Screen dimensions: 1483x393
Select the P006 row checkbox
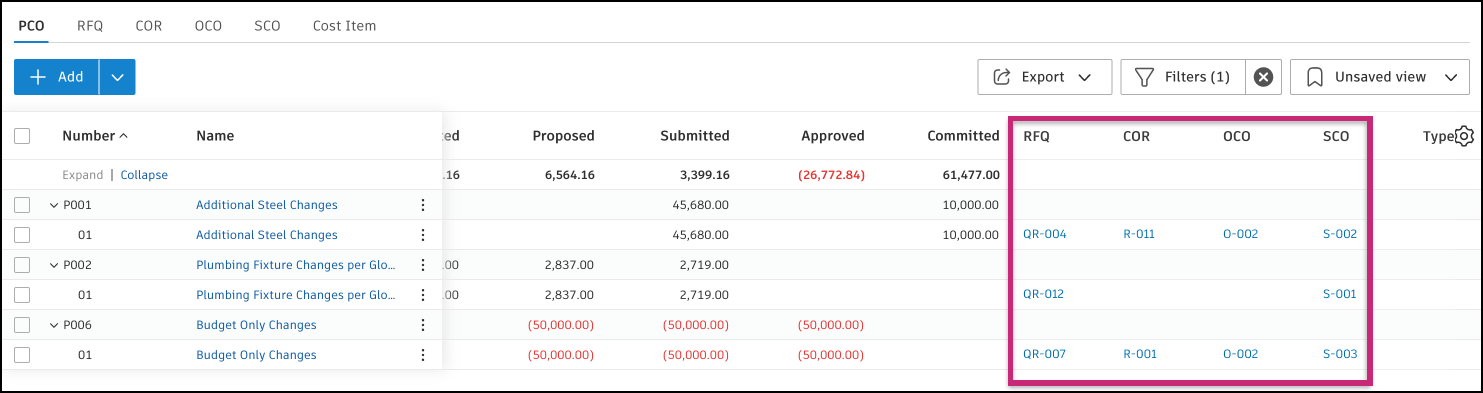pos(22,325)
